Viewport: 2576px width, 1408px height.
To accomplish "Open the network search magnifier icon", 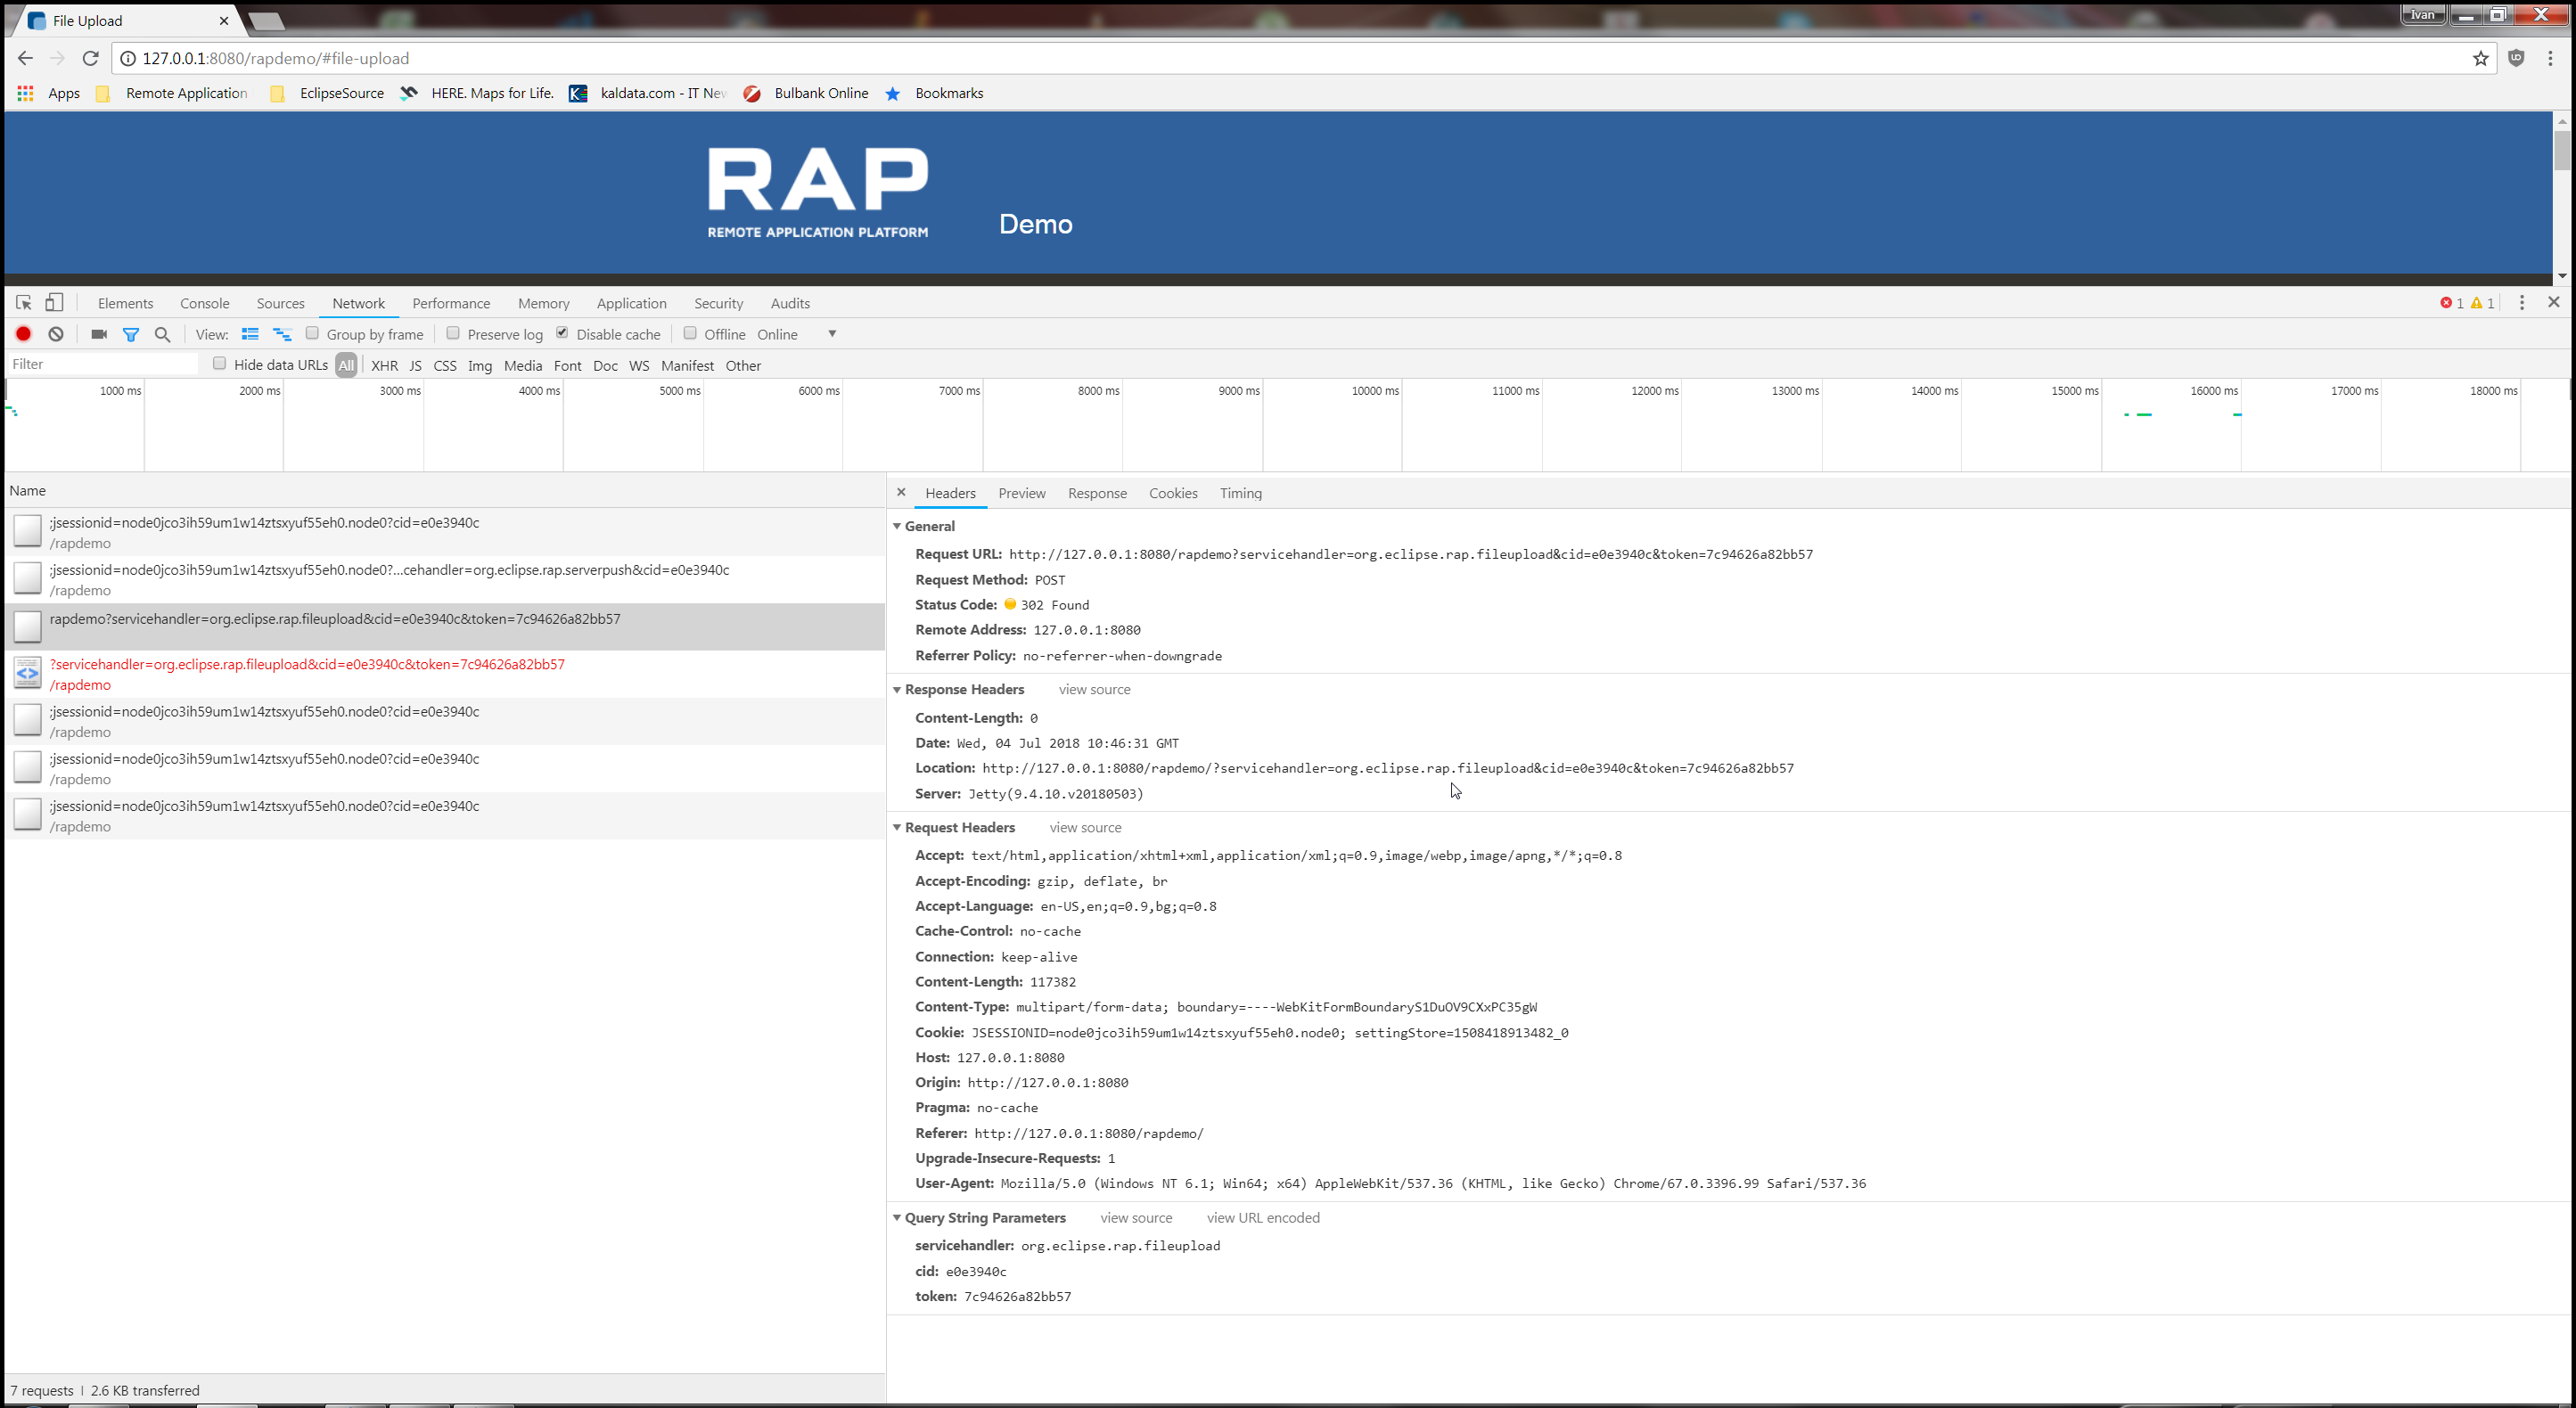I will click(x=163, y=334).
